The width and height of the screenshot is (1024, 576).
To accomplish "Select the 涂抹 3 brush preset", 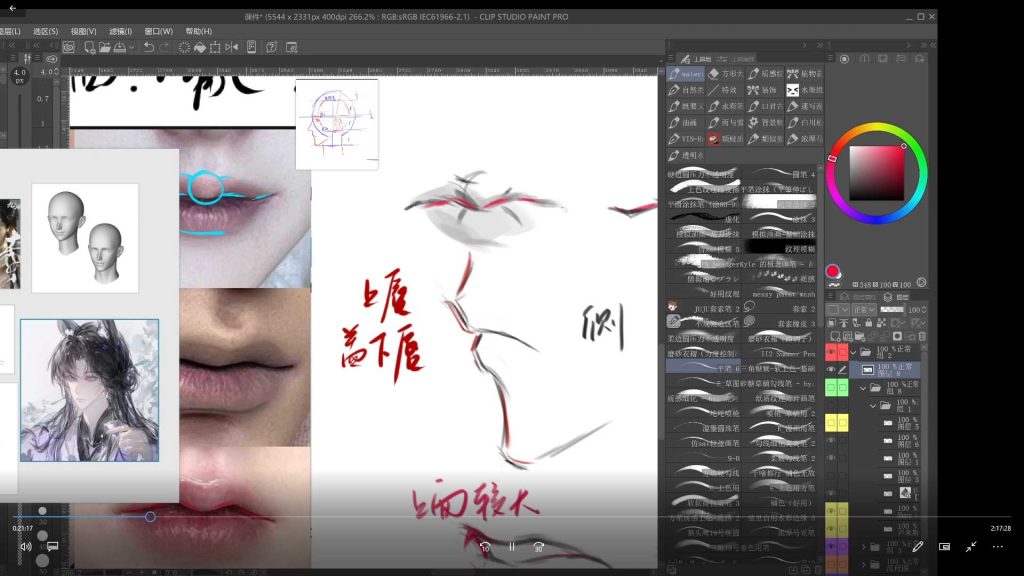I will 781,219.
